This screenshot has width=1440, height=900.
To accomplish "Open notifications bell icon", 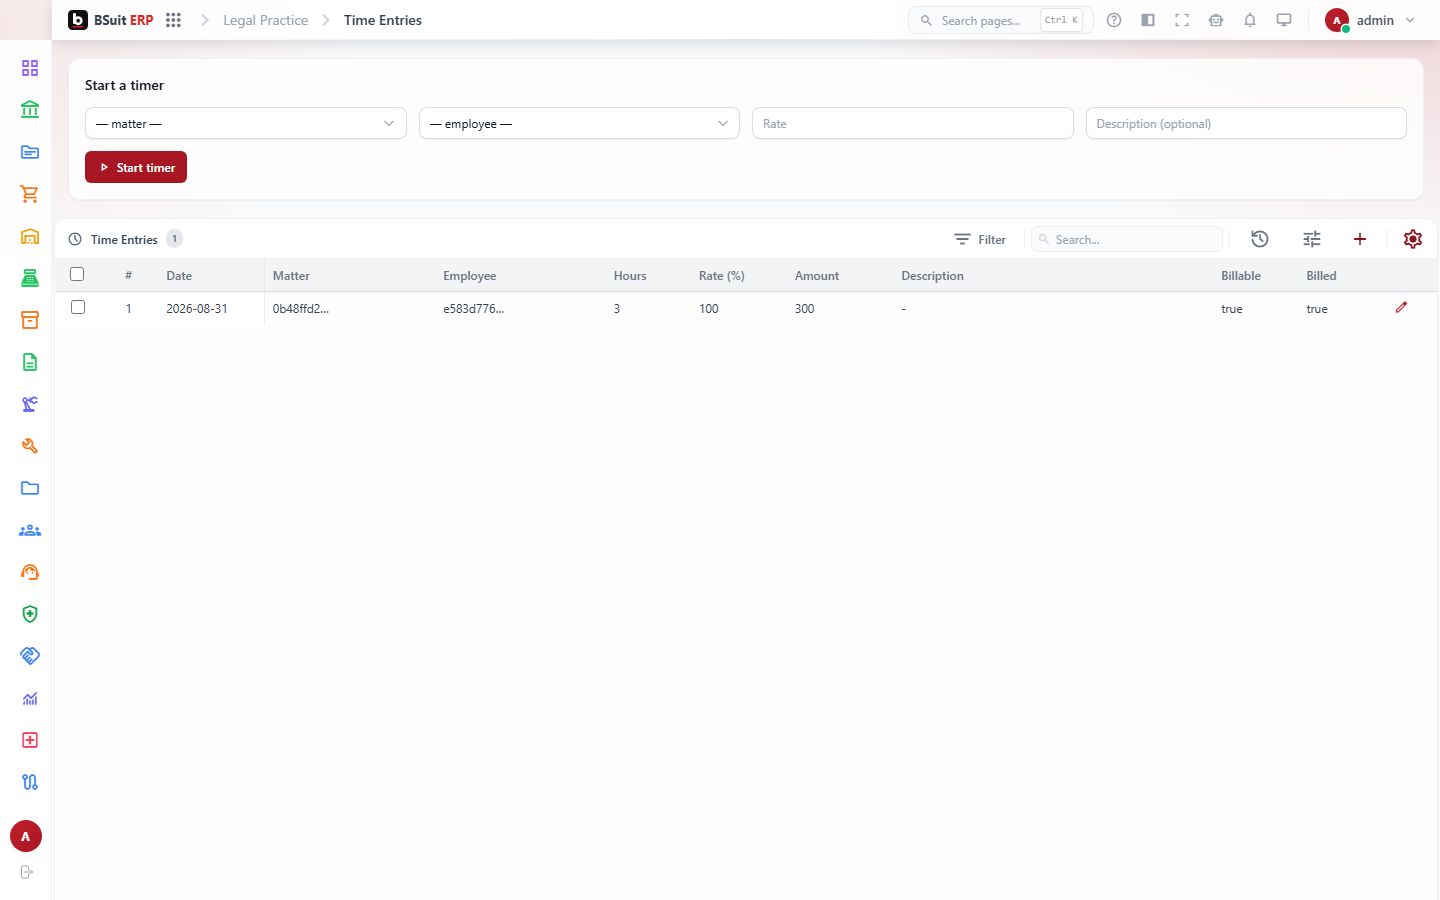I will coord(1250,20).
